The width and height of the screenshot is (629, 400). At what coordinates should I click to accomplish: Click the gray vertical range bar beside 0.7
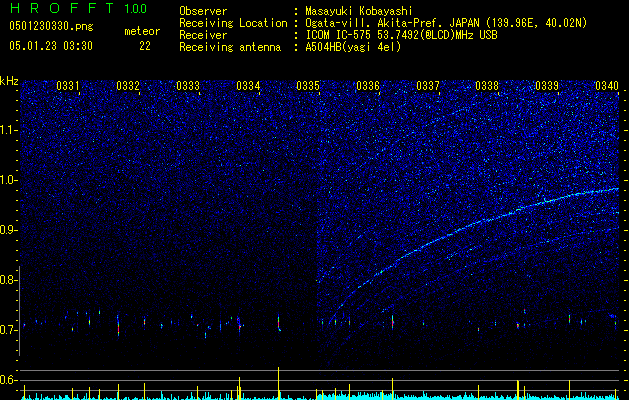[20, 311]
